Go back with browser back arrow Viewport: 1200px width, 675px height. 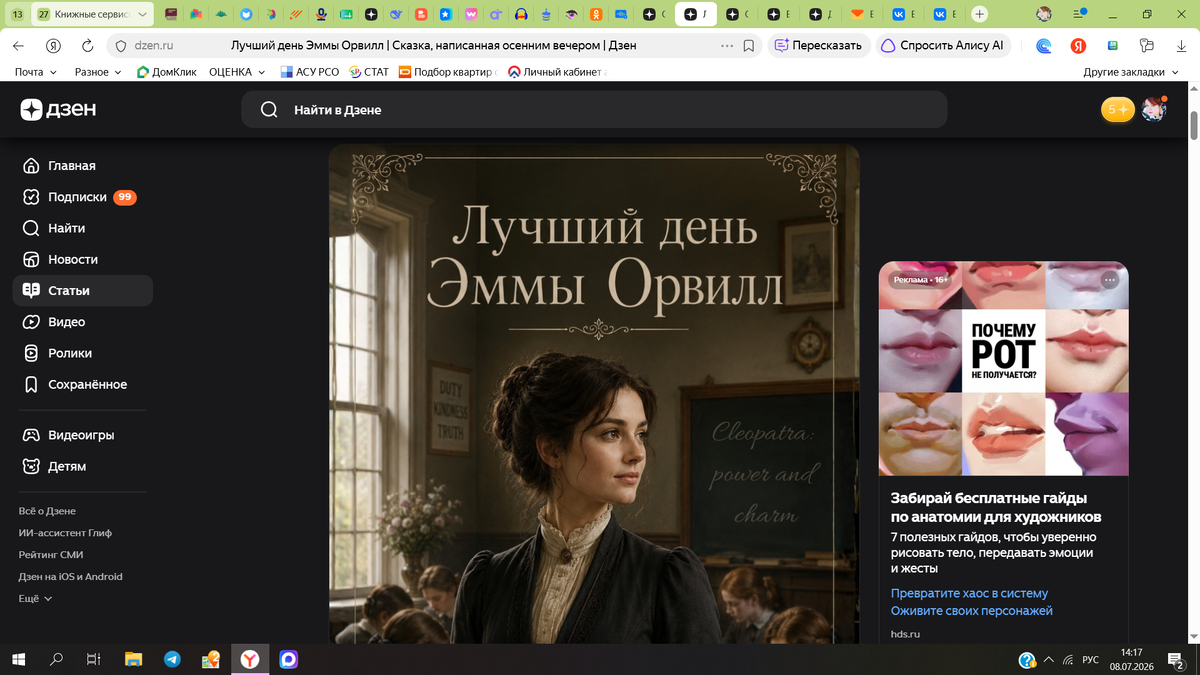19,45
